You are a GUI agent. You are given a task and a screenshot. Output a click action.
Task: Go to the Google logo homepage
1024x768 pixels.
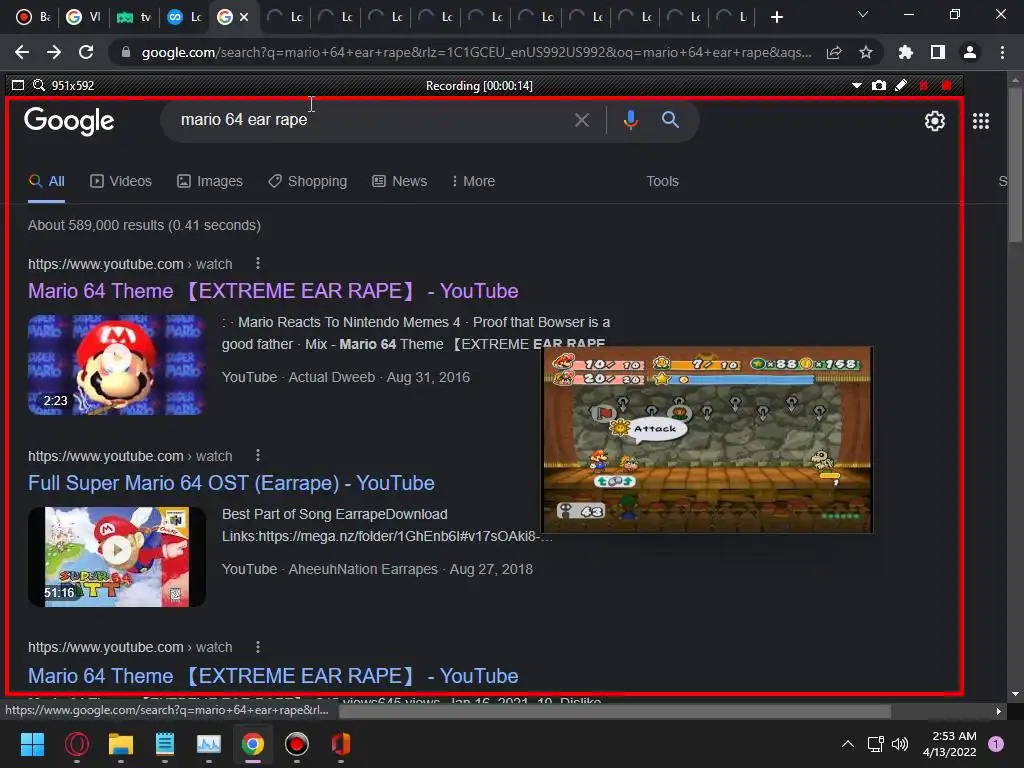69,121
